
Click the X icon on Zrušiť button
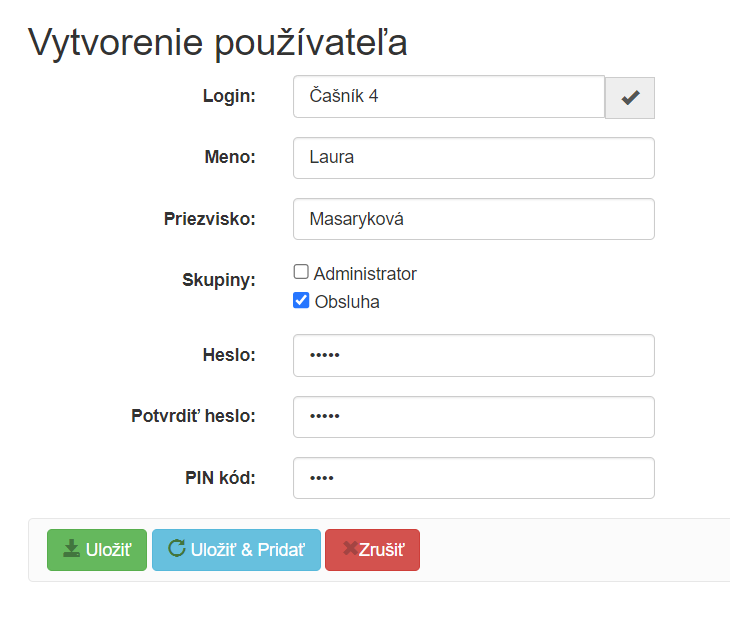coord(350,549)
